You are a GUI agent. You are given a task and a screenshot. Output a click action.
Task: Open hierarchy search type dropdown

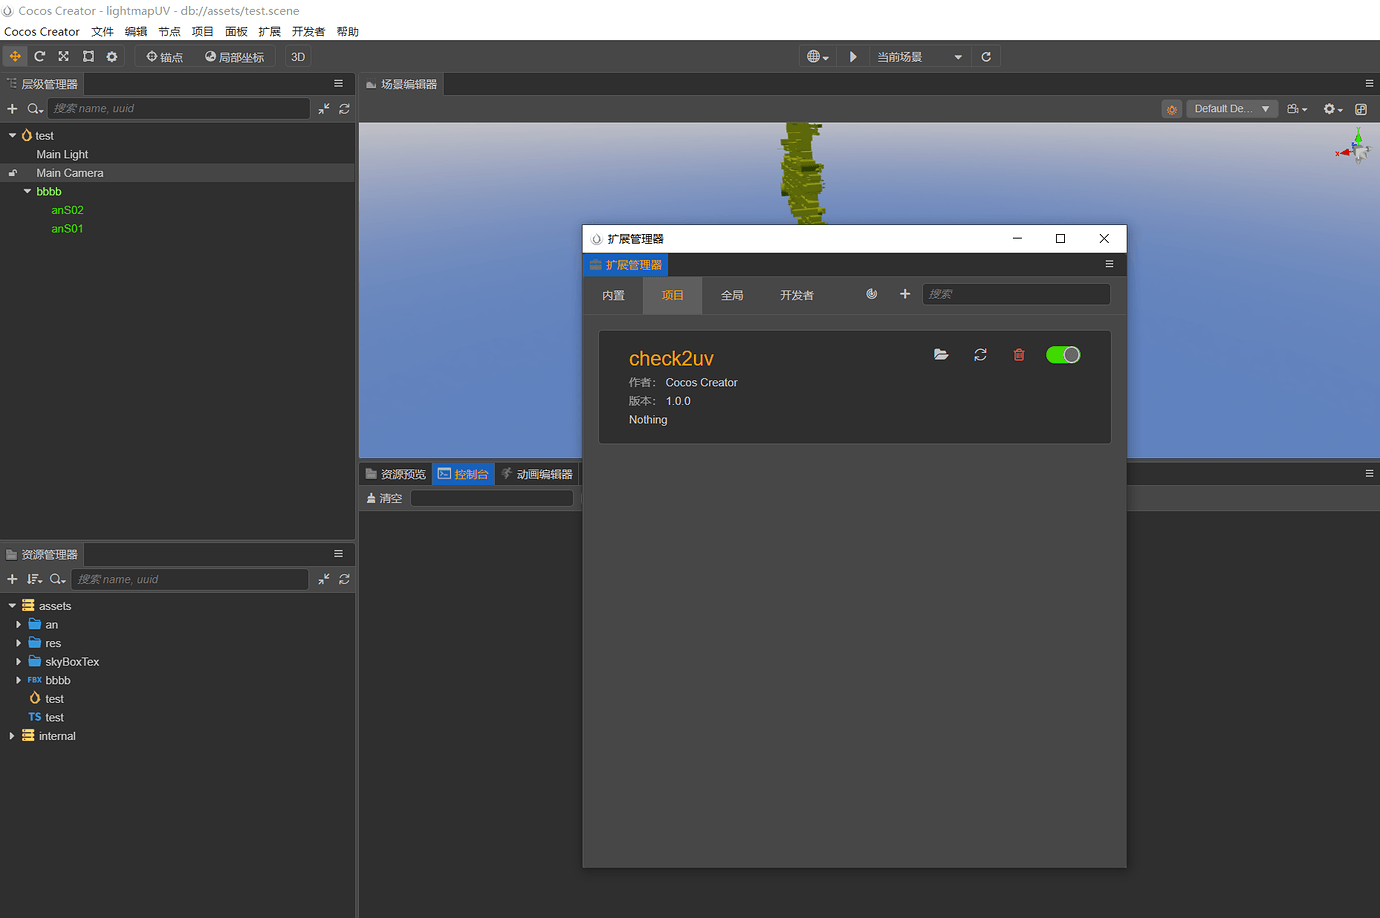(x=35, y=109)
